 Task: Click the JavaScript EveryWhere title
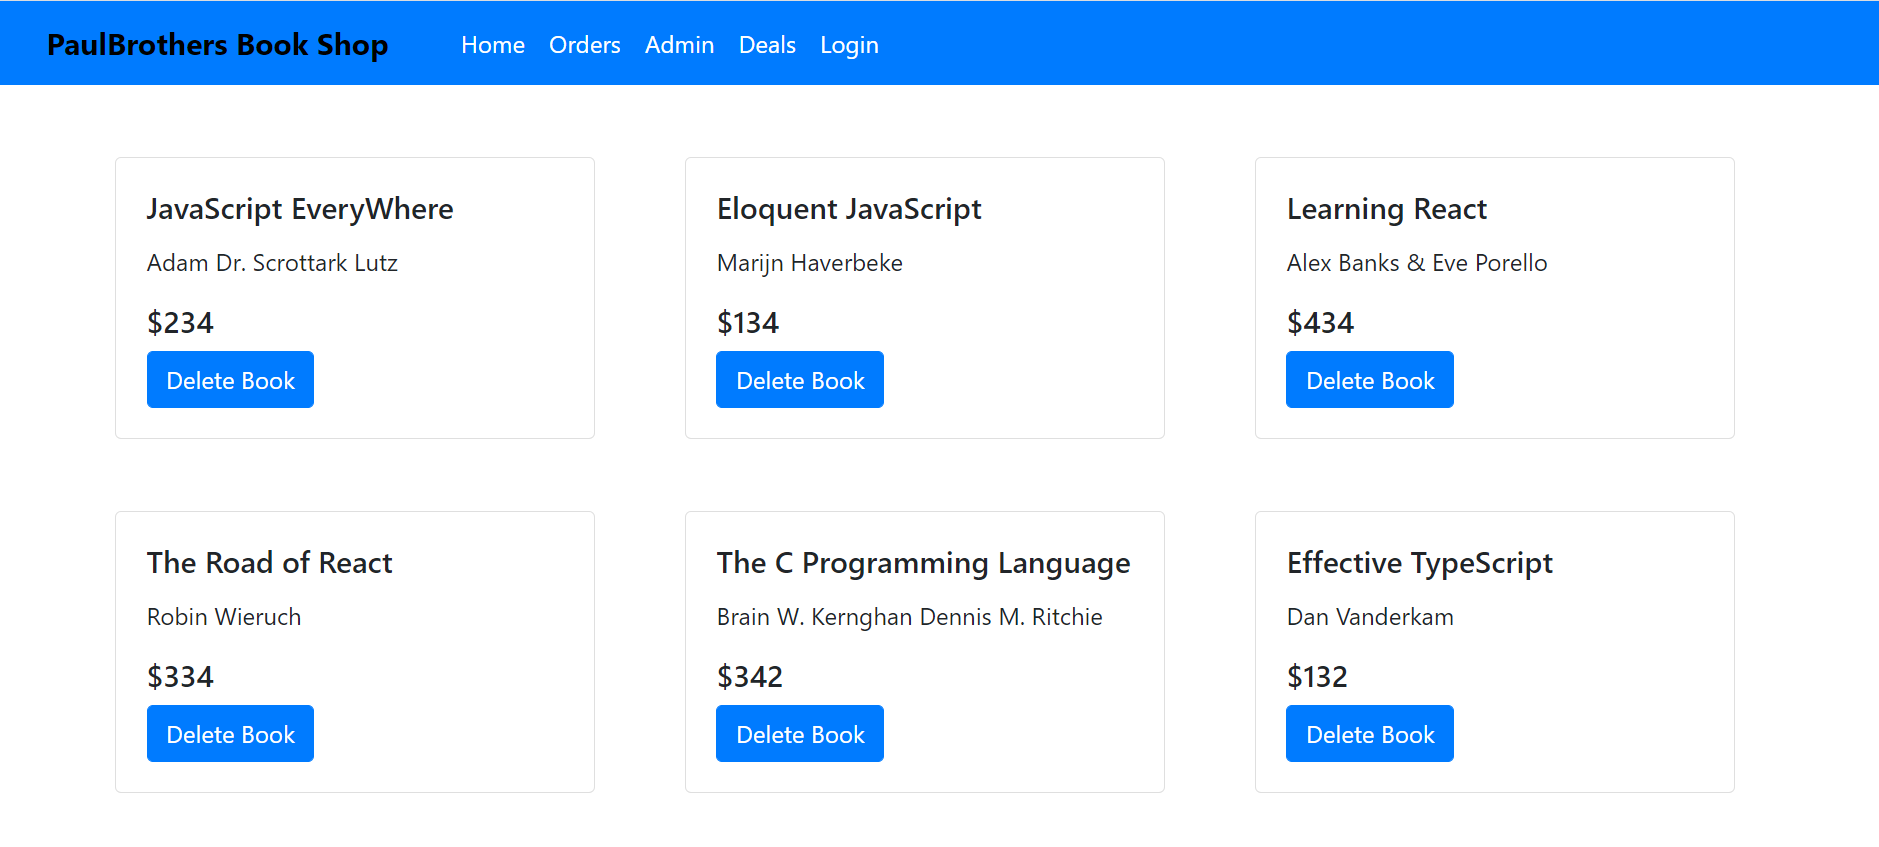(x=300, y=209)
